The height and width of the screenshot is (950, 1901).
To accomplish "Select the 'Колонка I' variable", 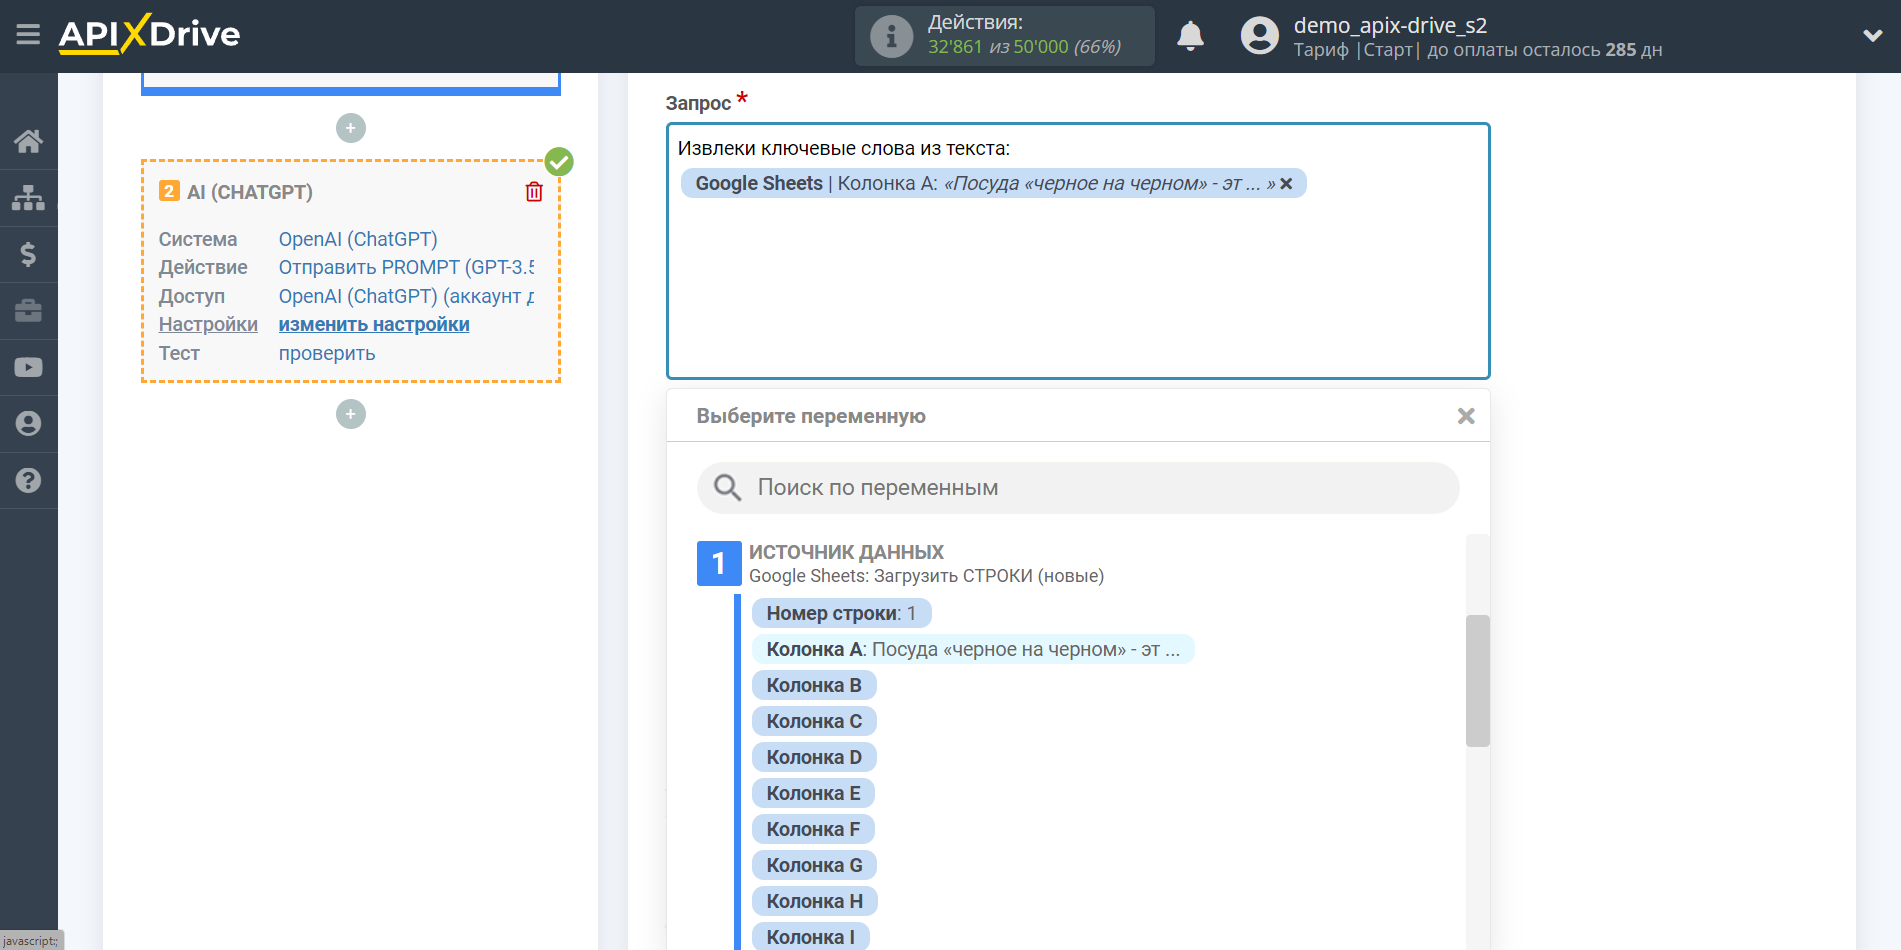I will [810, 937].
